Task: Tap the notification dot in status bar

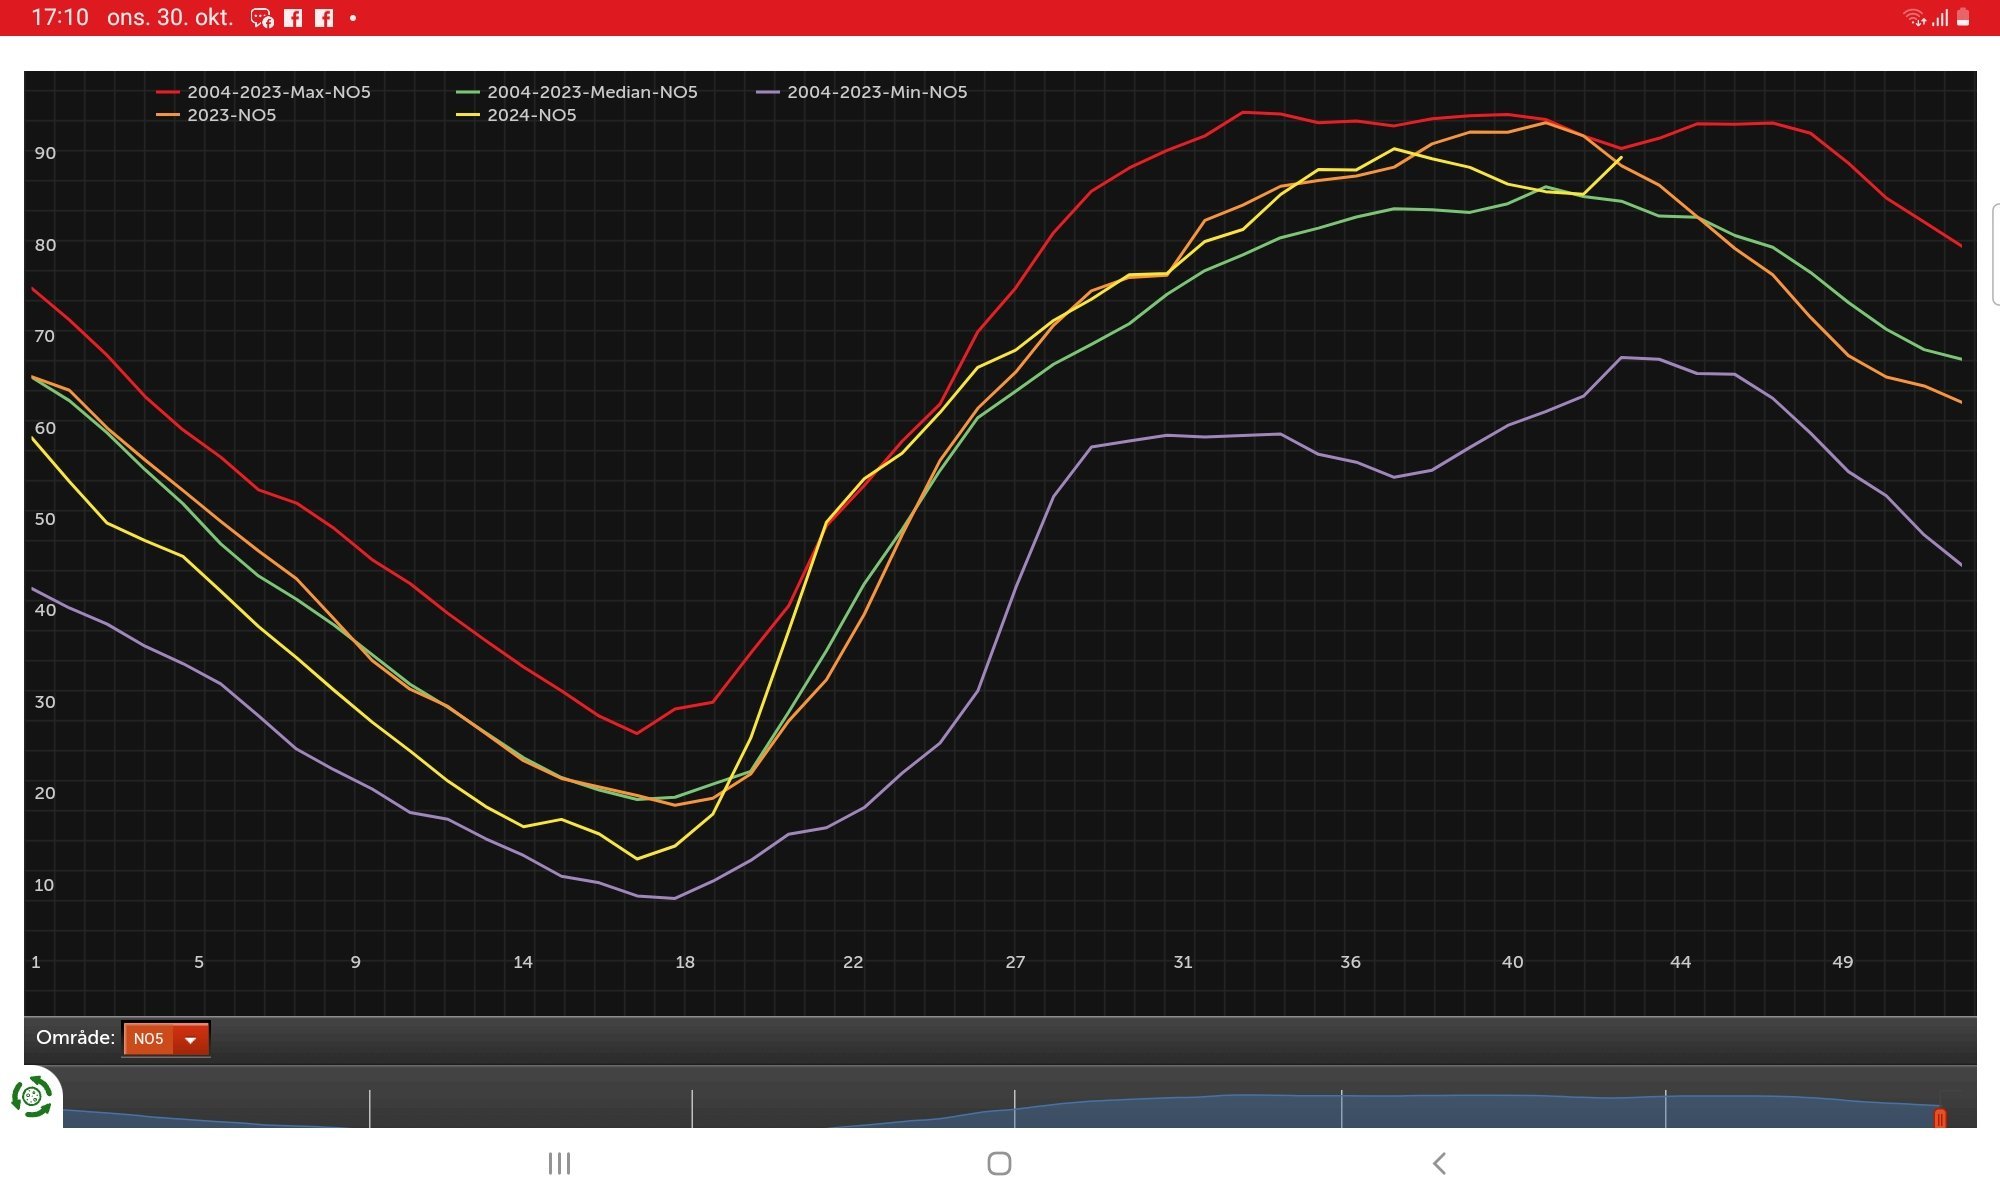Action: (x=353, y=18)
